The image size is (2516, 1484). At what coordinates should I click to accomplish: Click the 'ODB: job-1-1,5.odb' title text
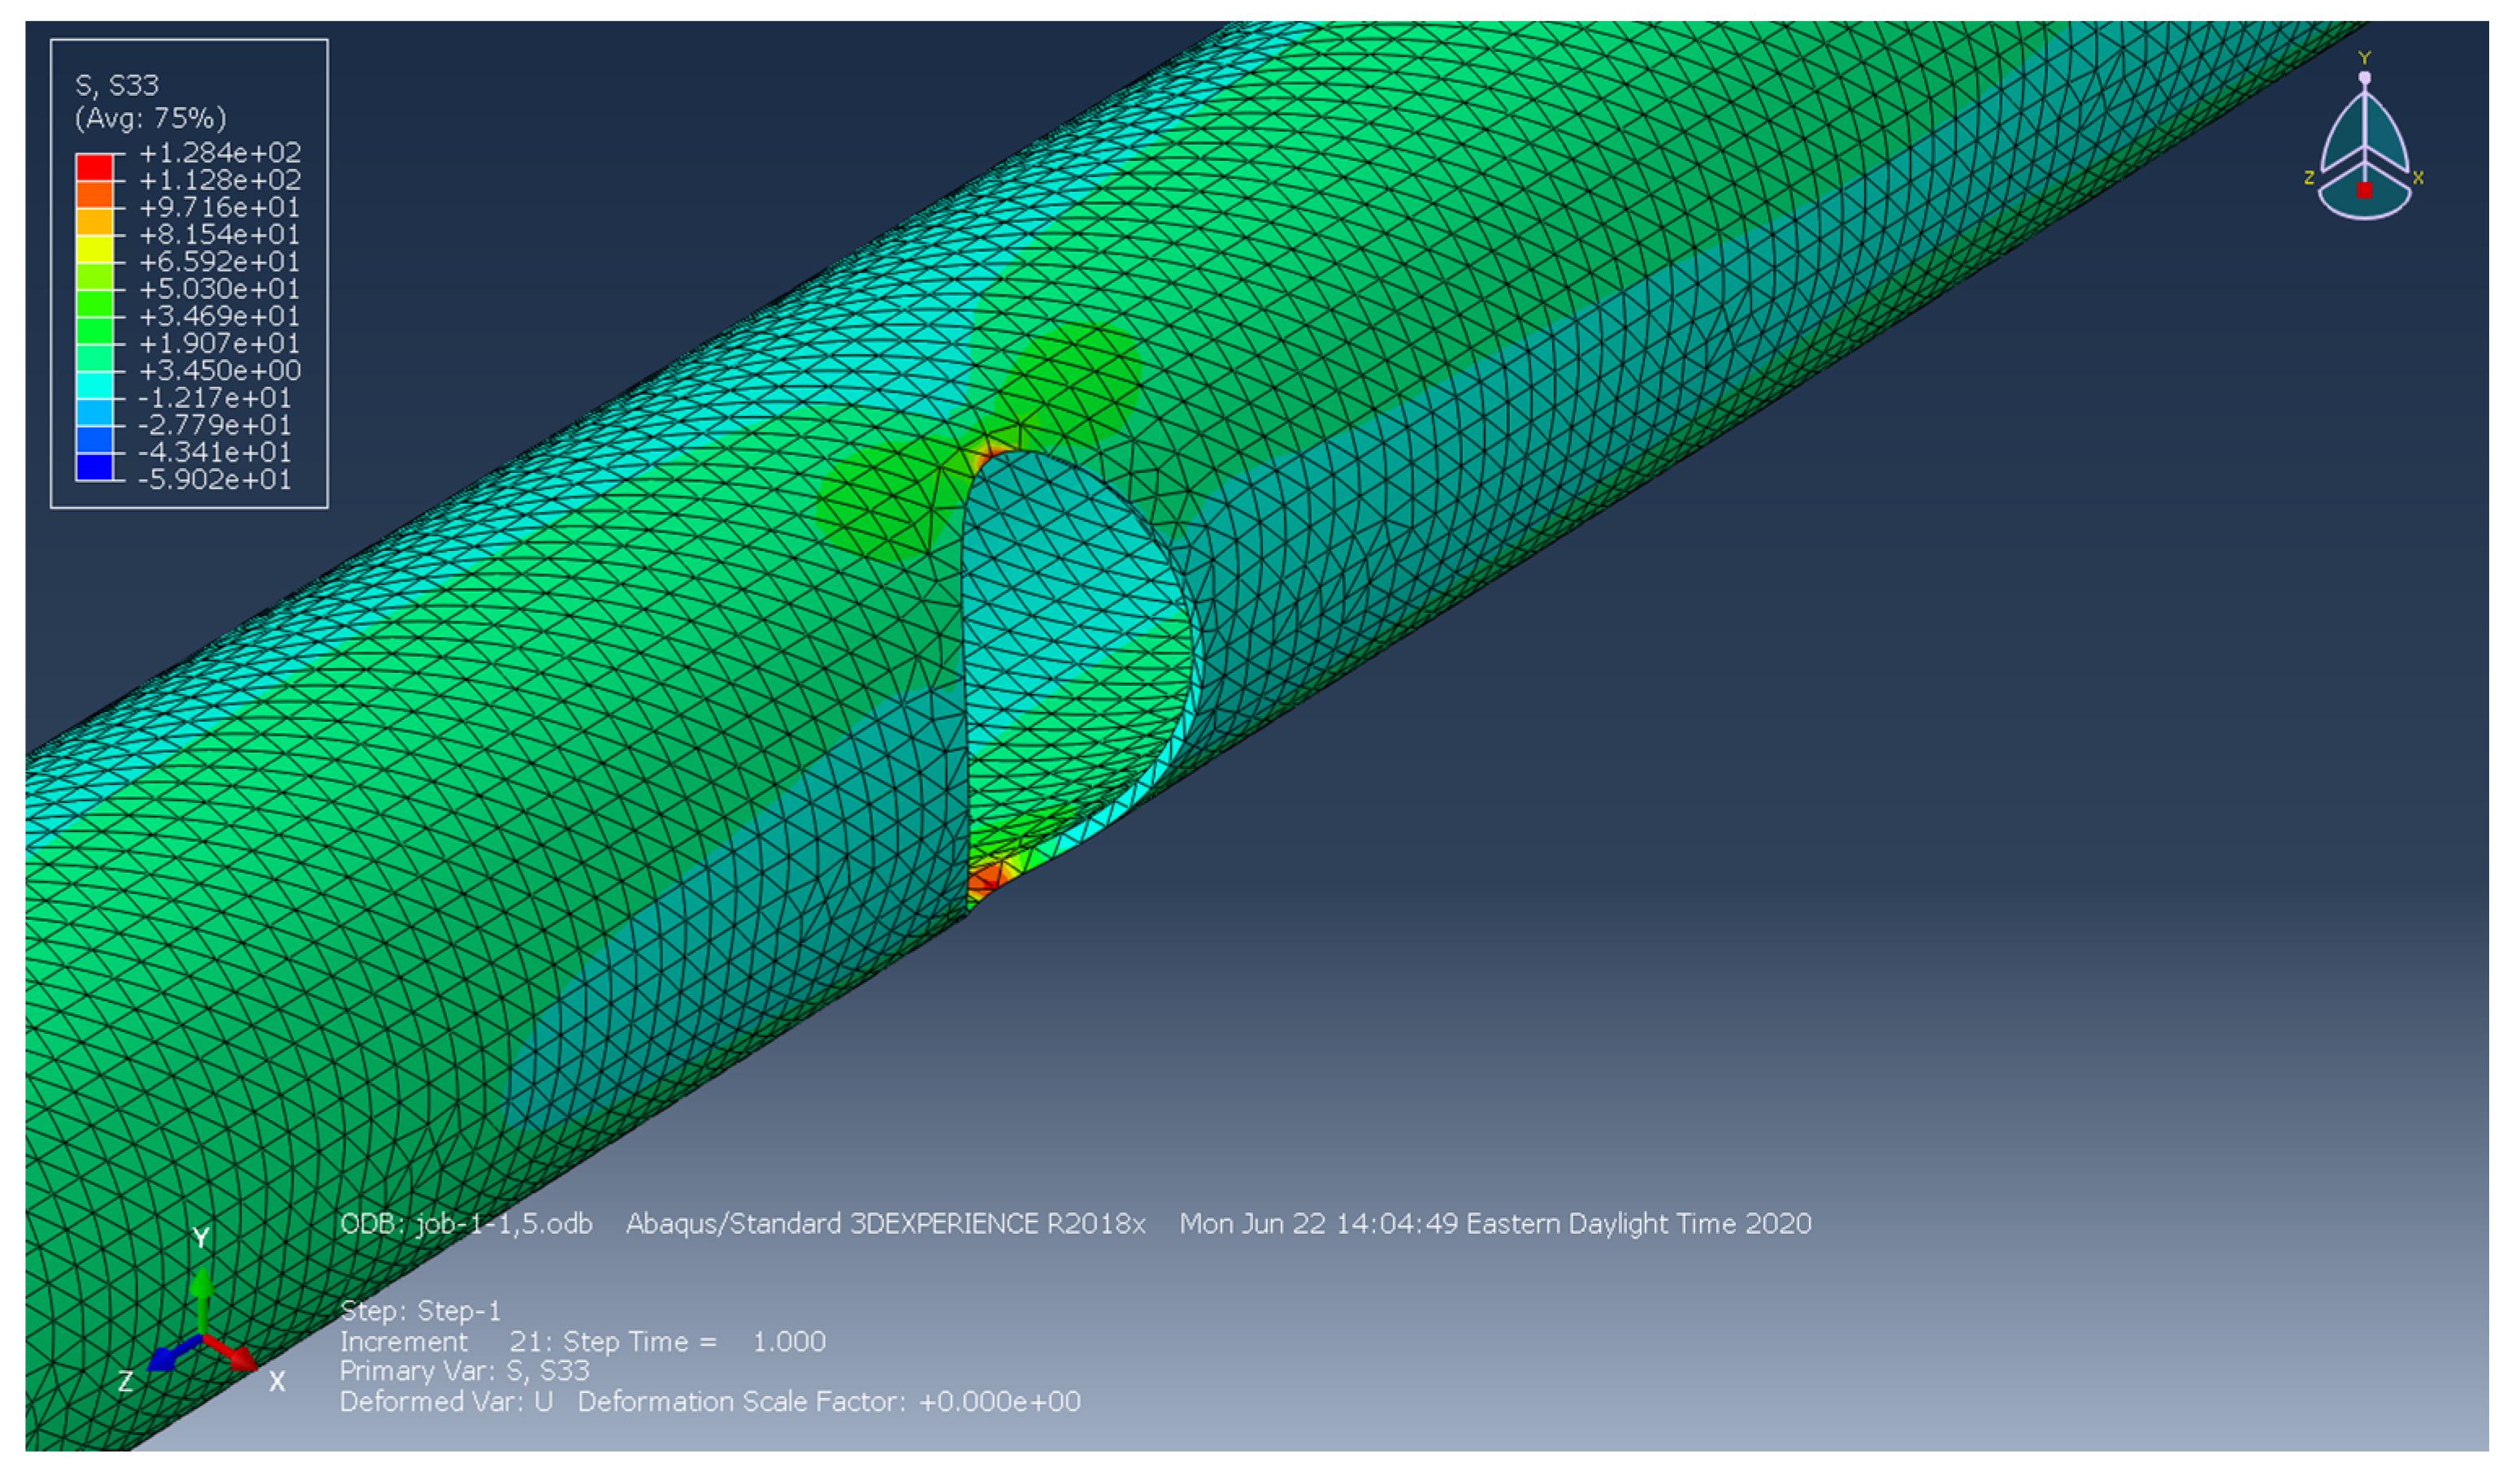(x=466, y=1224)
